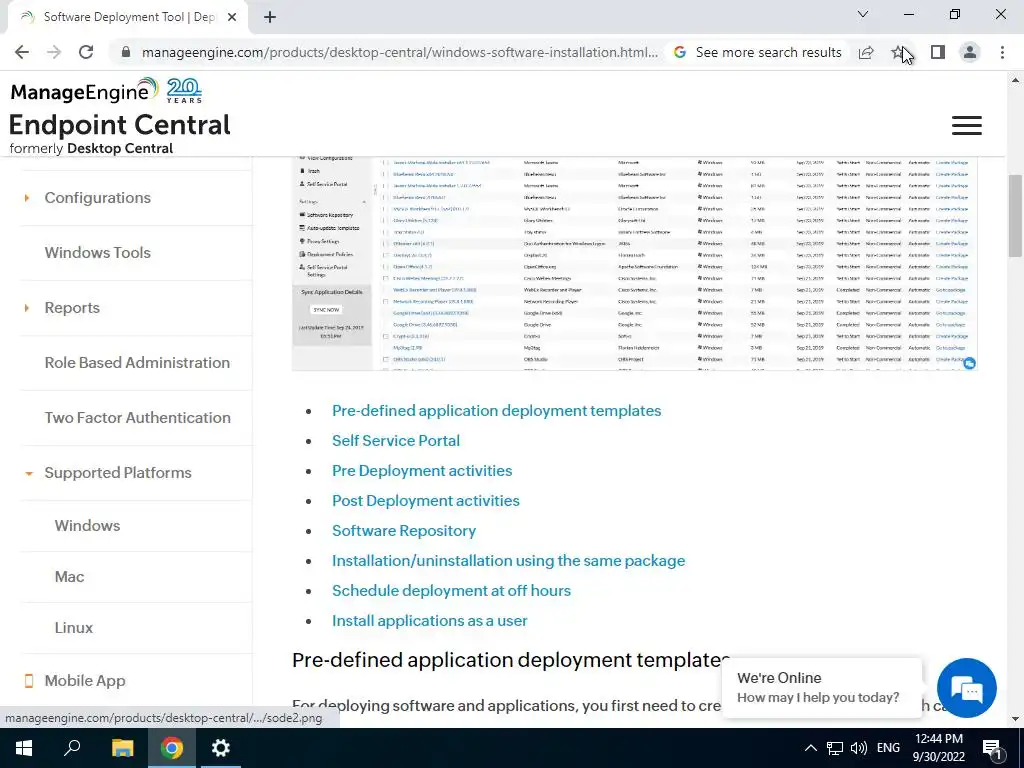Open Installation/uninstallation using same package link
Viewport: 1024px width, 768px height.
pos(508,561)
